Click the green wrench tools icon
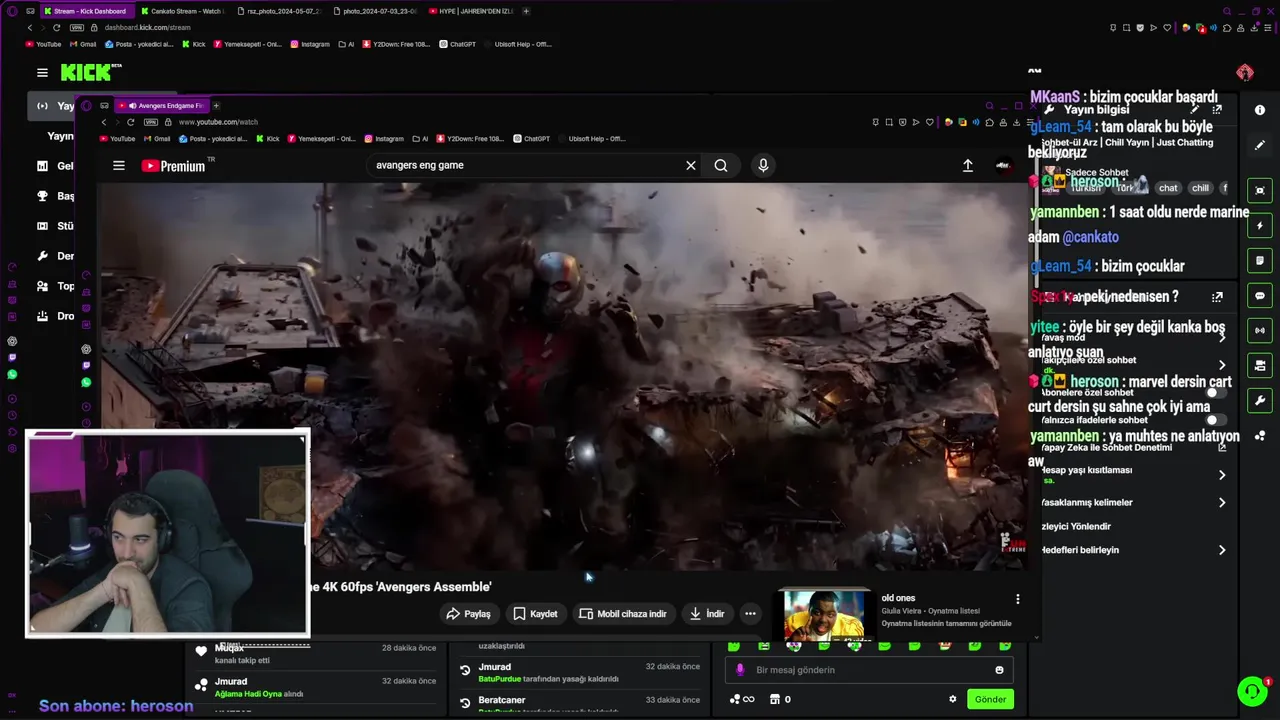 [1260, 401]
